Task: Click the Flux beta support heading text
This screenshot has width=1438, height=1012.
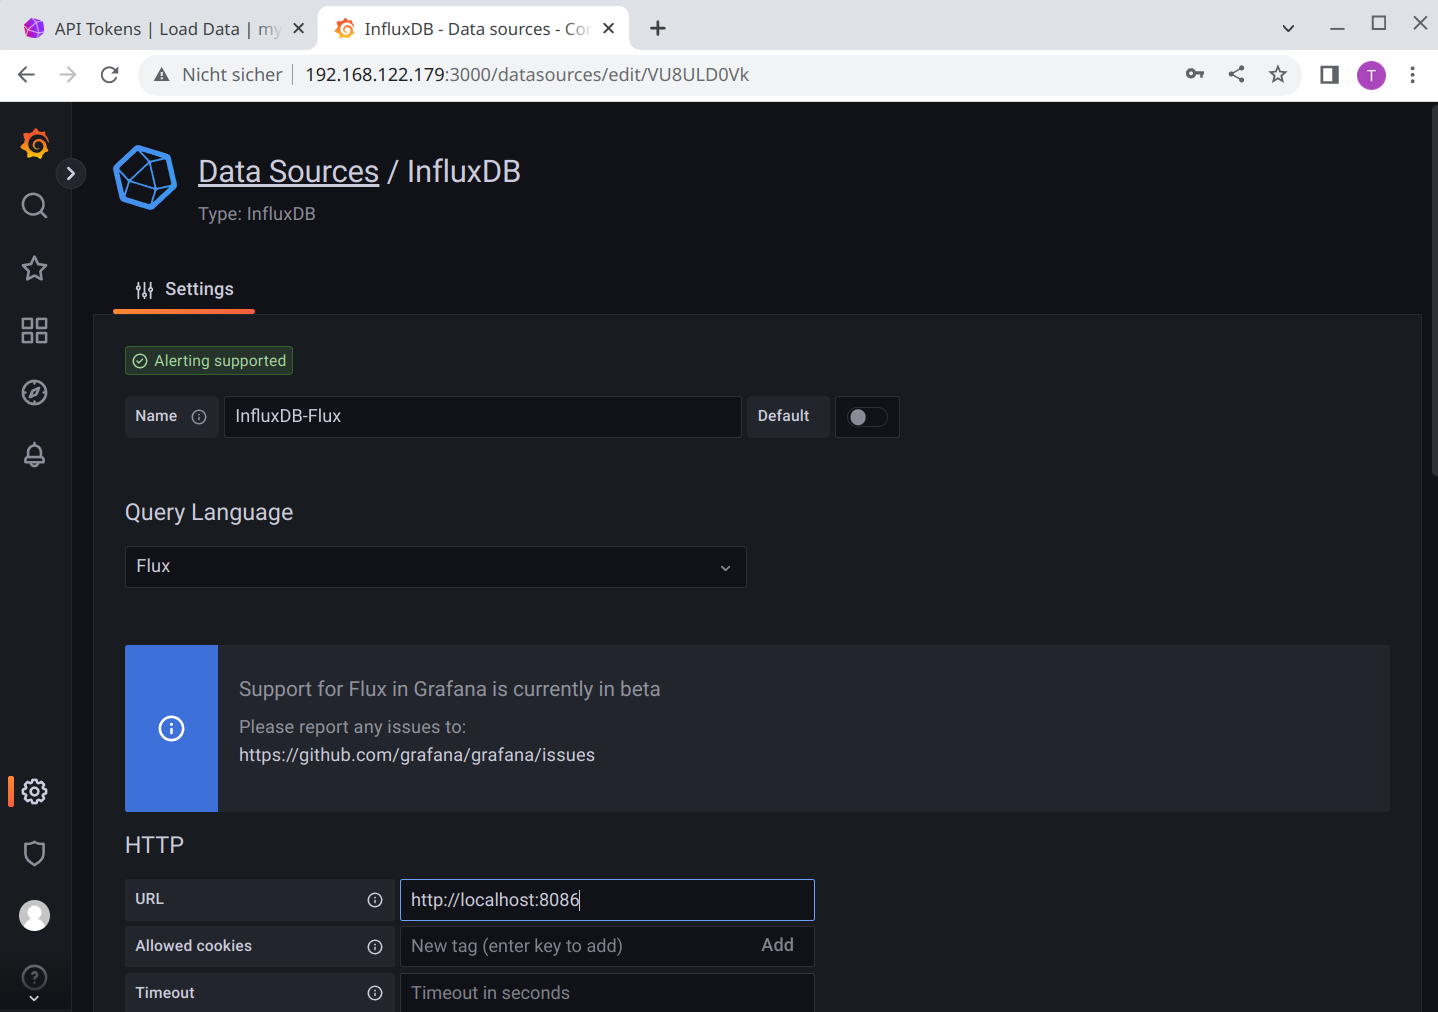Action: click(450, 689)
